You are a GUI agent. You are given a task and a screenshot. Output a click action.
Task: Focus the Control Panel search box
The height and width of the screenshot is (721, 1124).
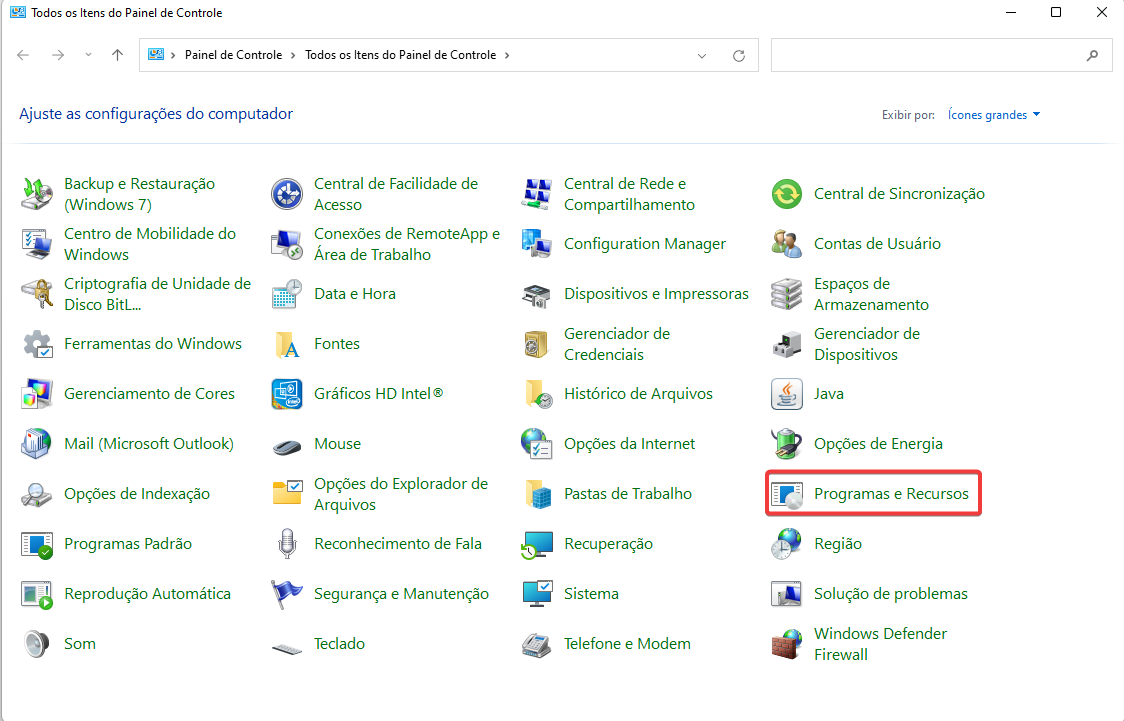941,55
